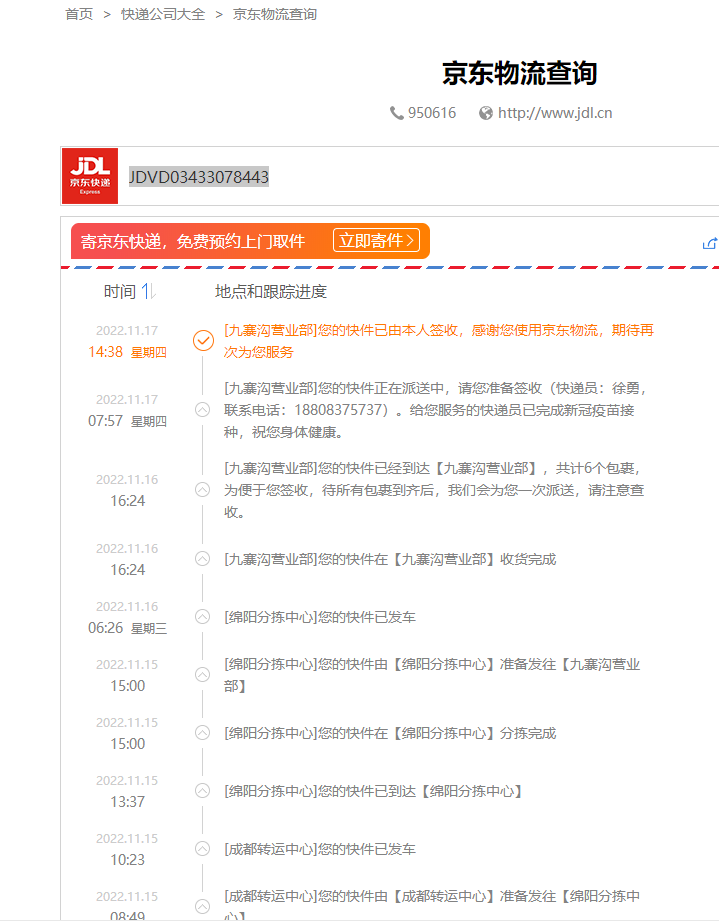Click marker for 10:23 成都转运中心 已发车
The image size is (719, 924).
coord(202,849)
